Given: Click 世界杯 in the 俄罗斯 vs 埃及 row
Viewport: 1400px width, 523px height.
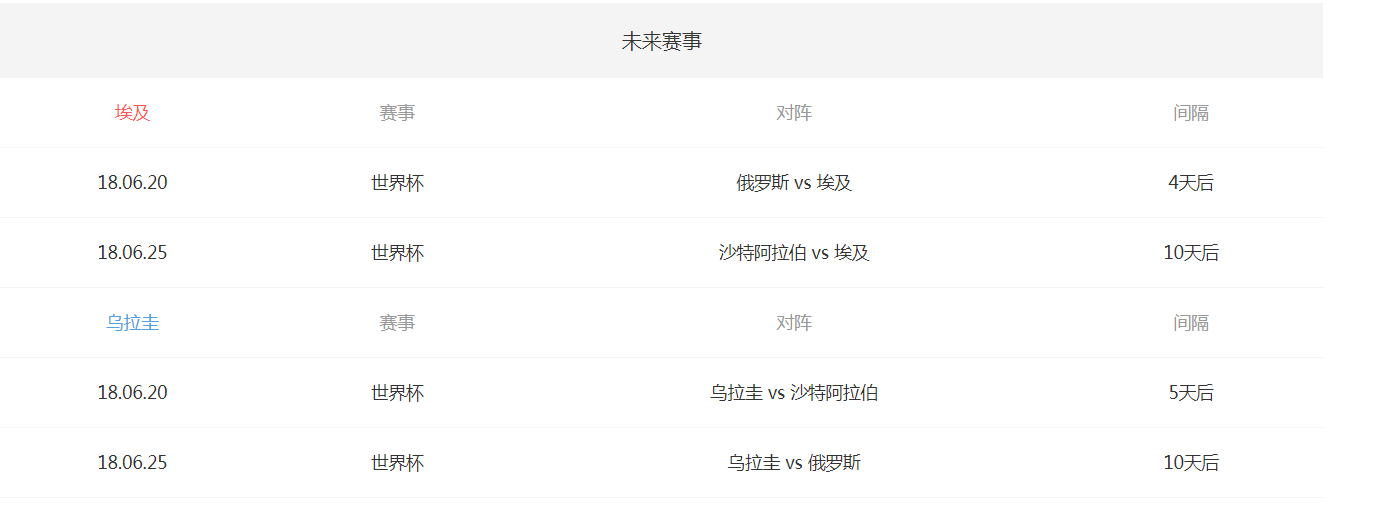Looking at the screenshot, I should coord(397,183).
